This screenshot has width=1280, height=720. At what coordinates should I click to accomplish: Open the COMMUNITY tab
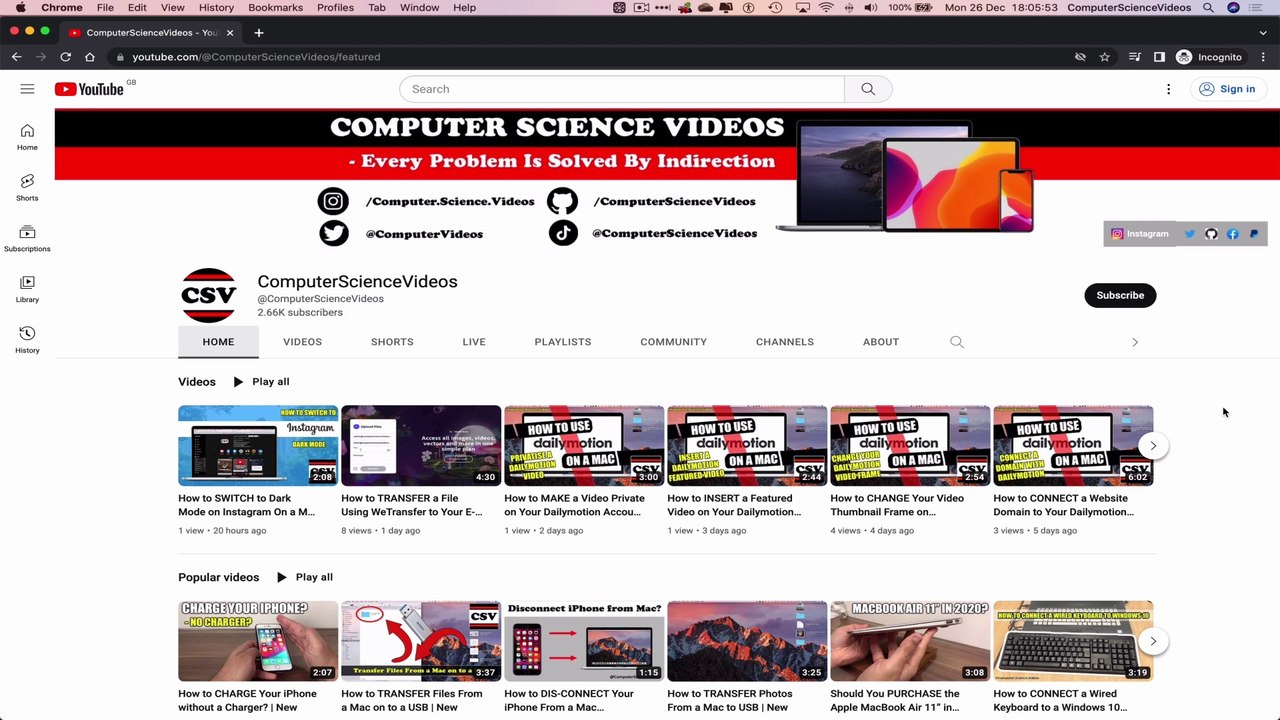[x=674, y=342]
